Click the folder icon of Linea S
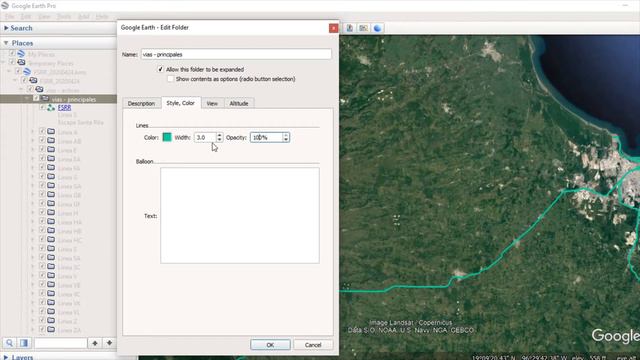The image size is (640, 360). [51, 249]
